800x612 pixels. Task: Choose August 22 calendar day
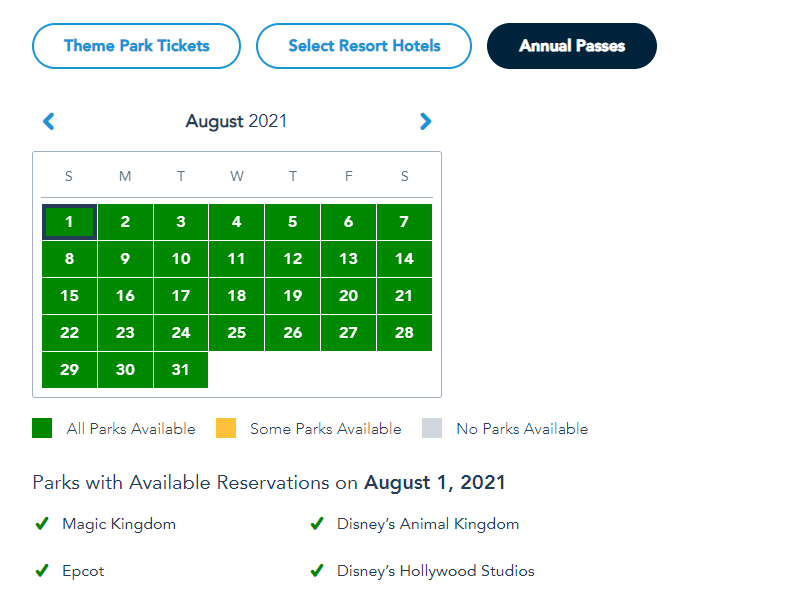coord(69,333)
